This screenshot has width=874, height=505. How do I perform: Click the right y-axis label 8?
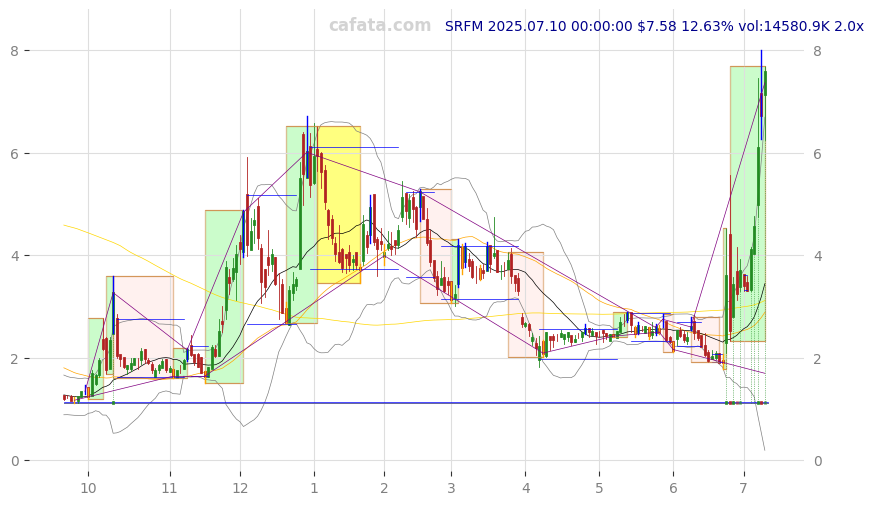coord(817,51)
